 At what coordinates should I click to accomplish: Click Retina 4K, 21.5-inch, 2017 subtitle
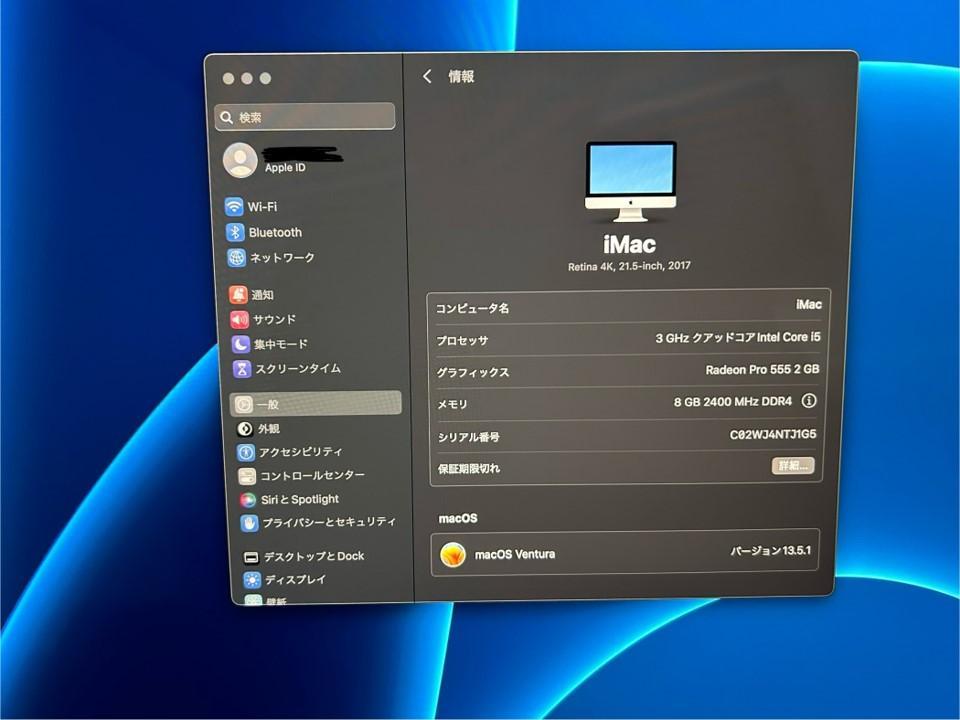pos(629,266)
